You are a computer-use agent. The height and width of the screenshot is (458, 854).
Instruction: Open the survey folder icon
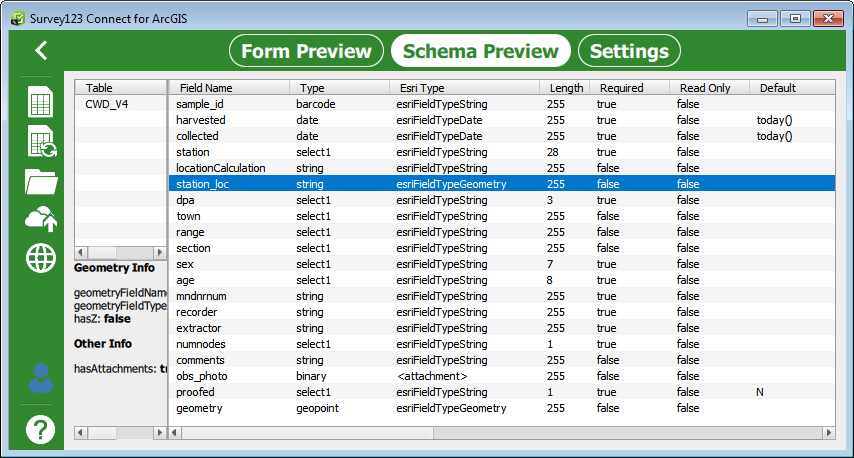click(x=41, y=182)
